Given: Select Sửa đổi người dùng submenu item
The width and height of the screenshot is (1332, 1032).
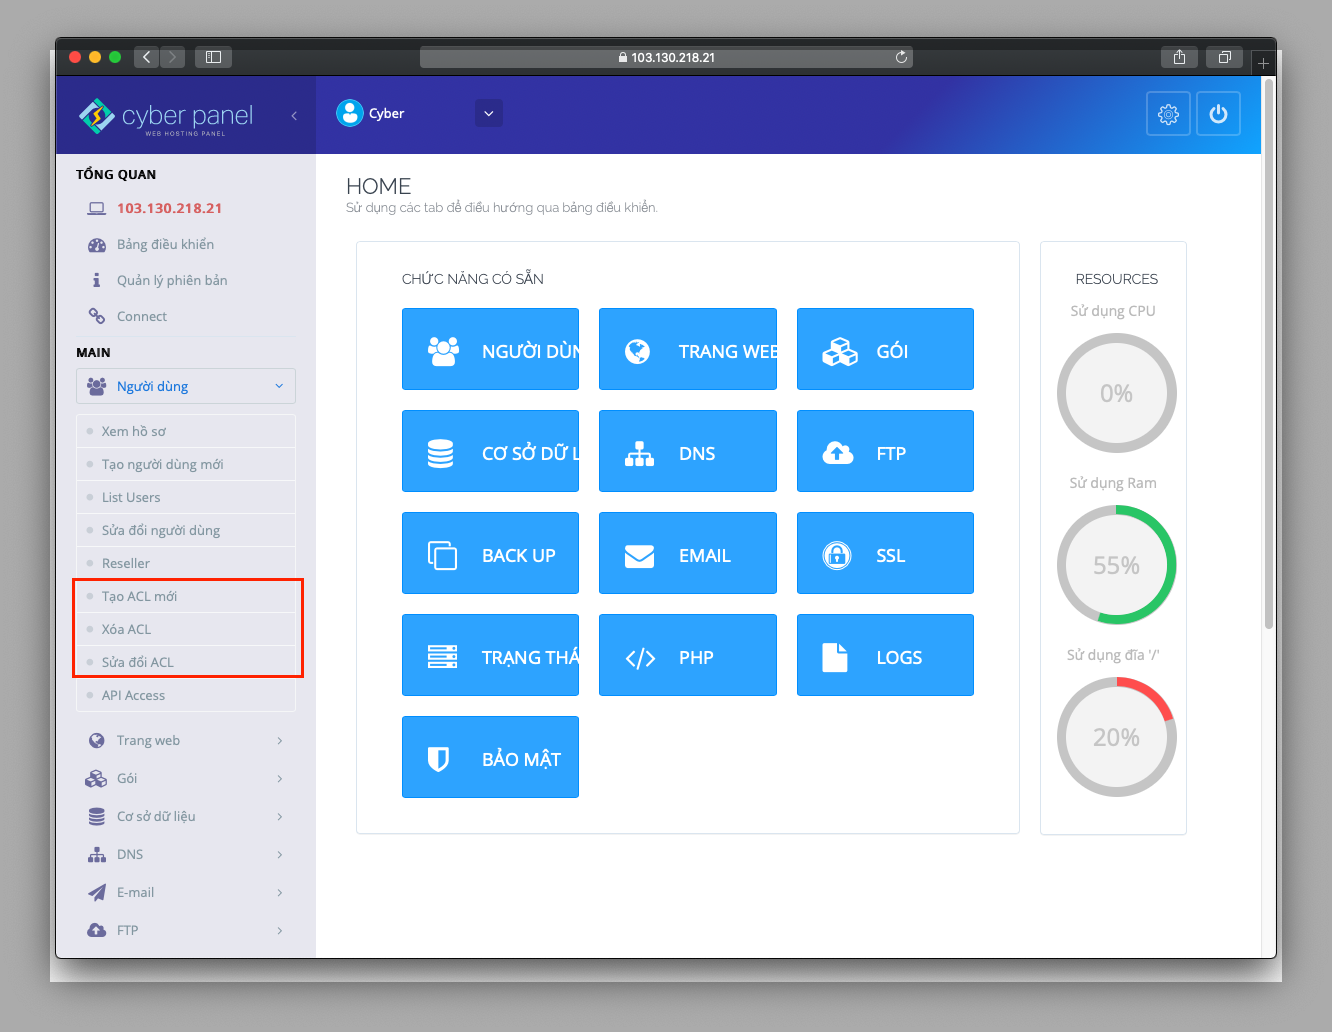Looking at the screenshot, I should click(x=186, y=530).
